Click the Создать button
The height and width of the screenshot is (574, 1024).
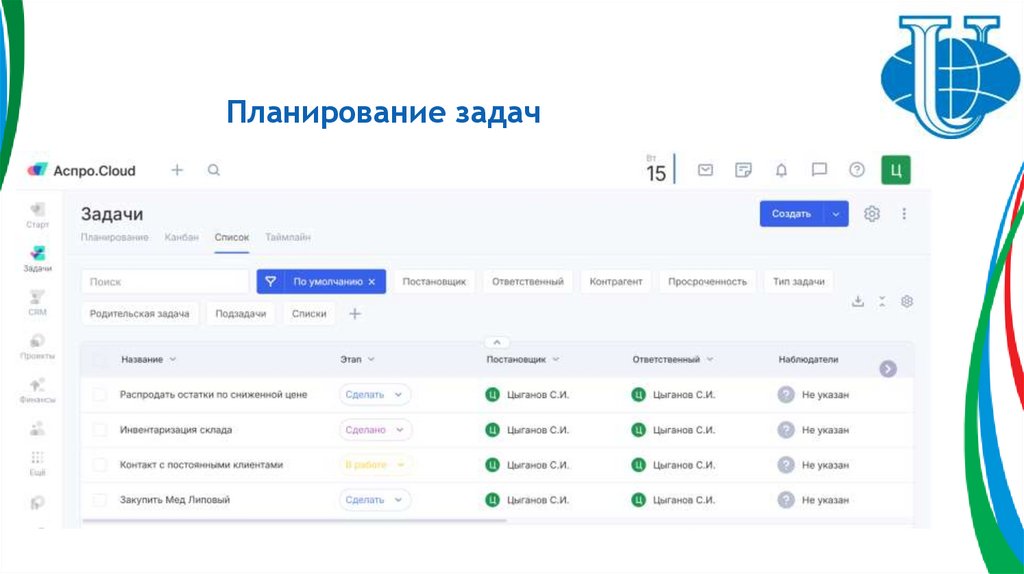[791, 214]
